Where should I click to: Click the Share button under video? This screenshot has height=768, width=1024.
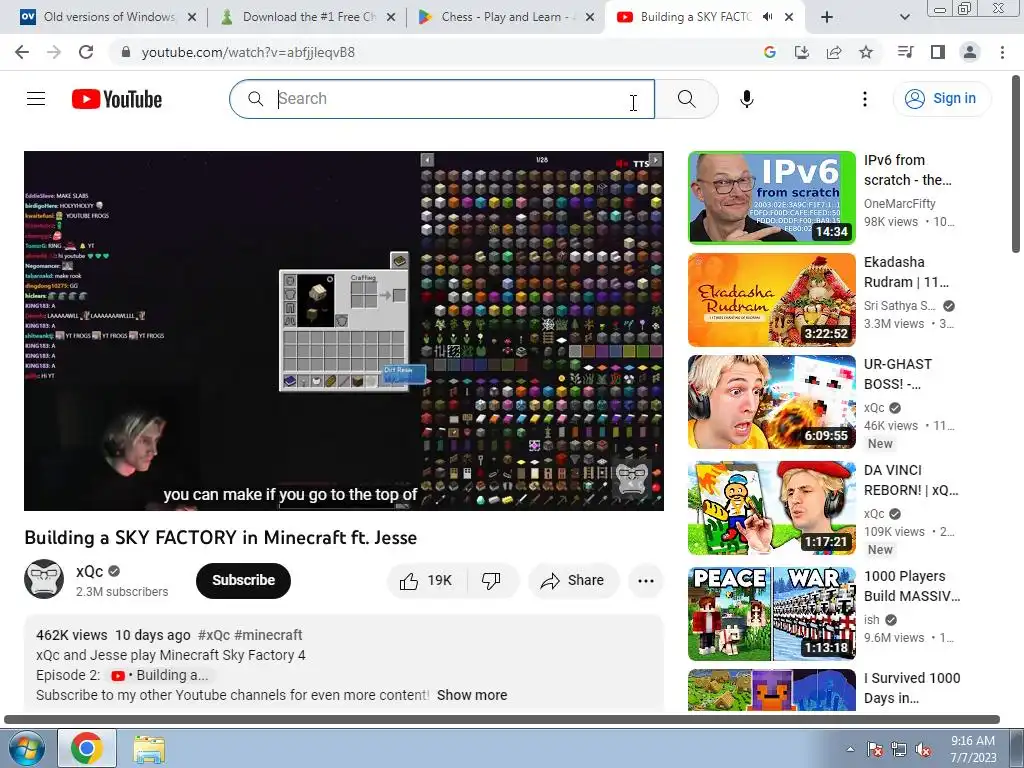click(573, 580)
